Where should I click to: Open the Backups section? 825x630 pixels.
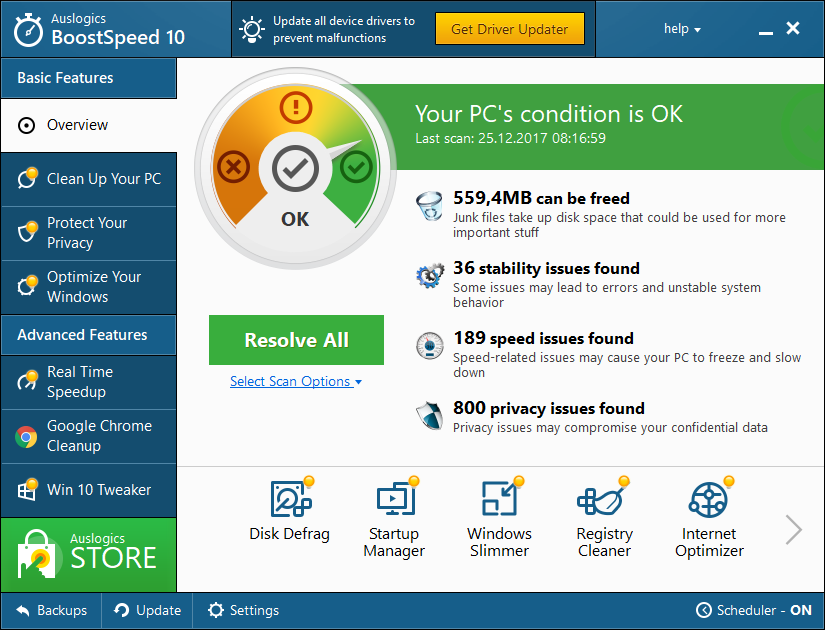pos(51,611)
